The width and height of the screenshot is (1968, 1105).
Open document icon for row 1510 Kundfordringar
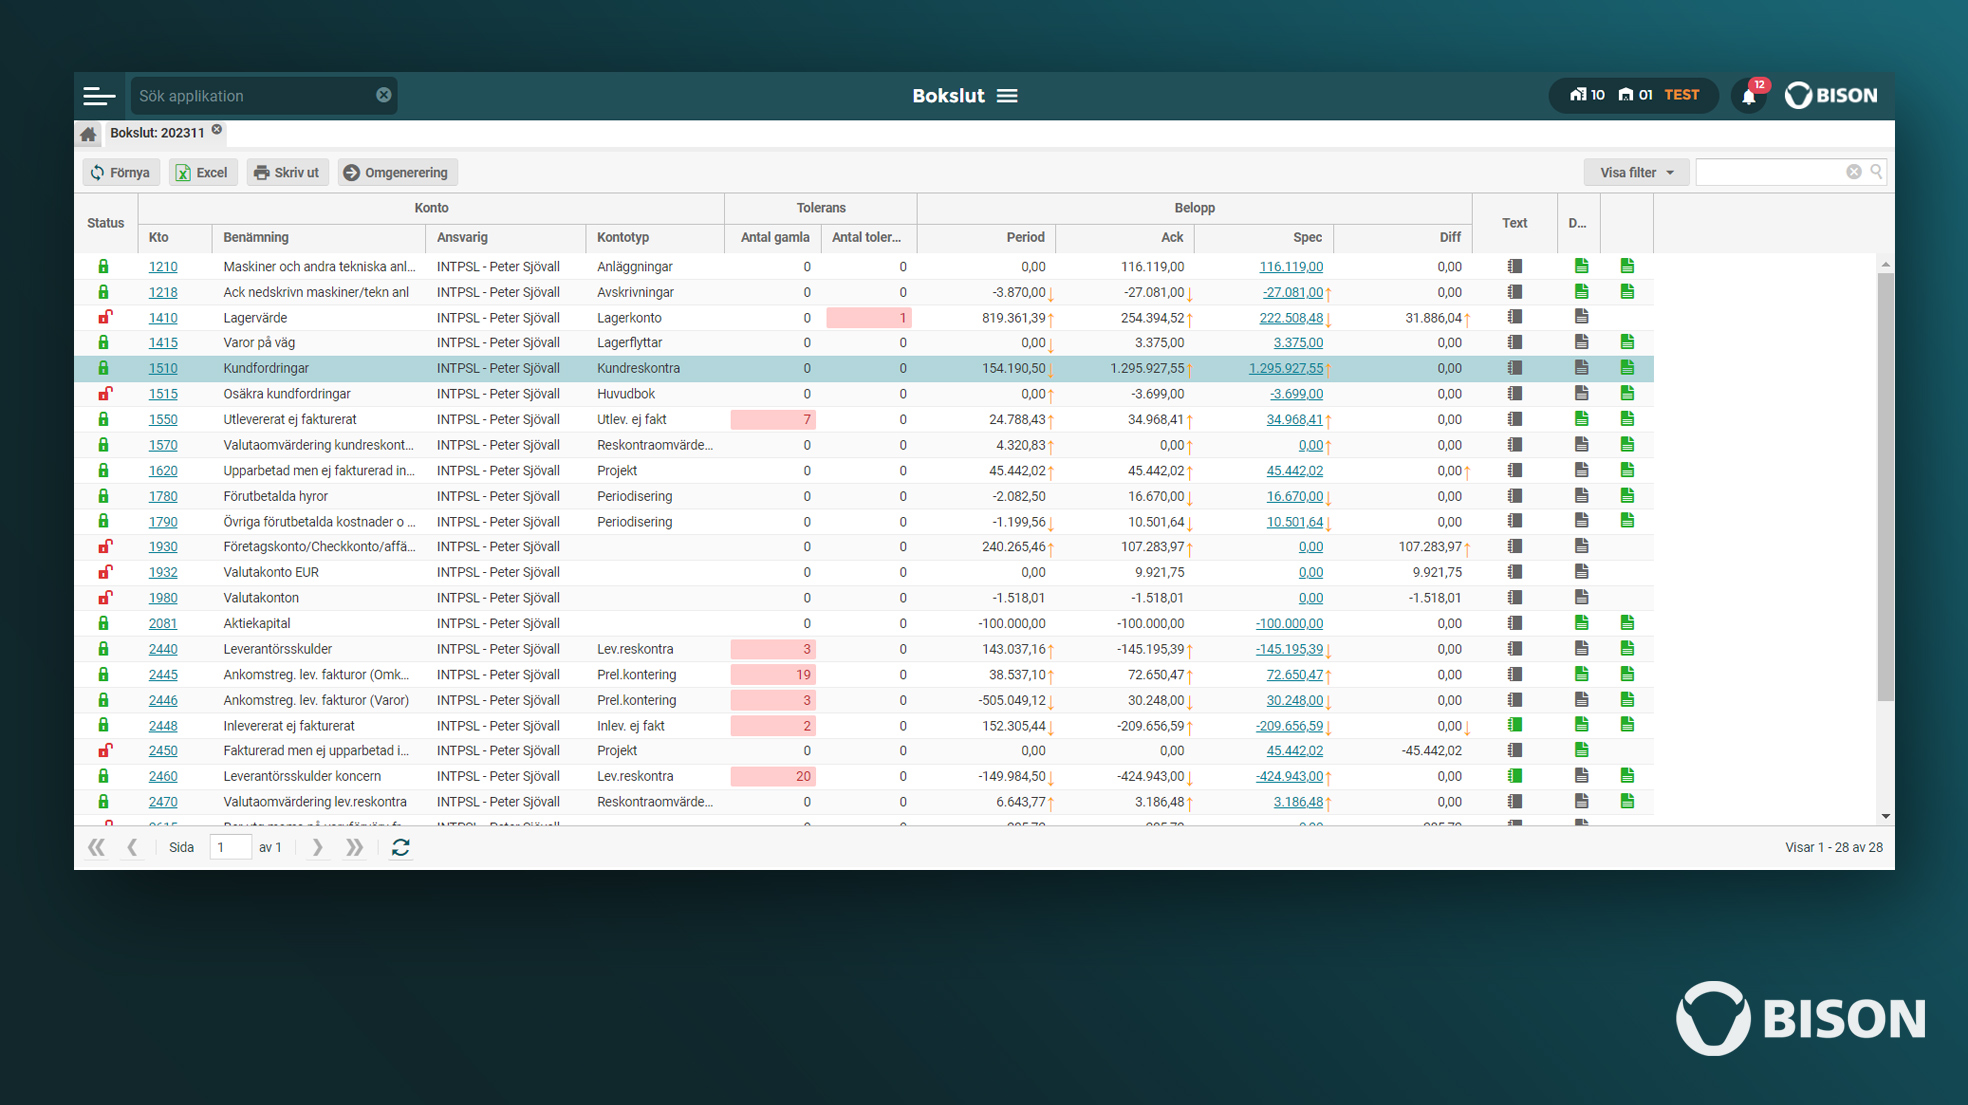1581,368
